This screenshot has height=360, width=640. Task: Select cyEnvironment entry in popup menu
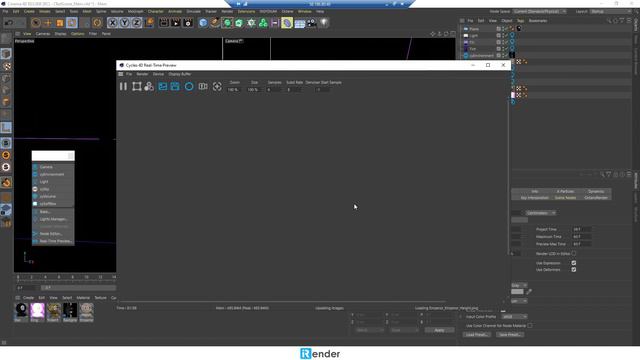(x=53, y=174)
